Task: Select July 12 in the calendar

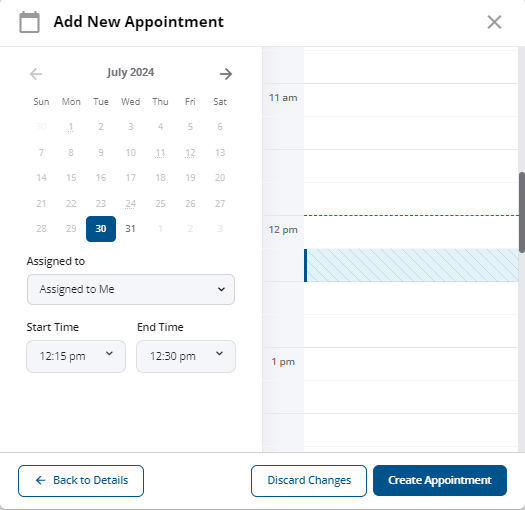Action: (x=190, y=153)
